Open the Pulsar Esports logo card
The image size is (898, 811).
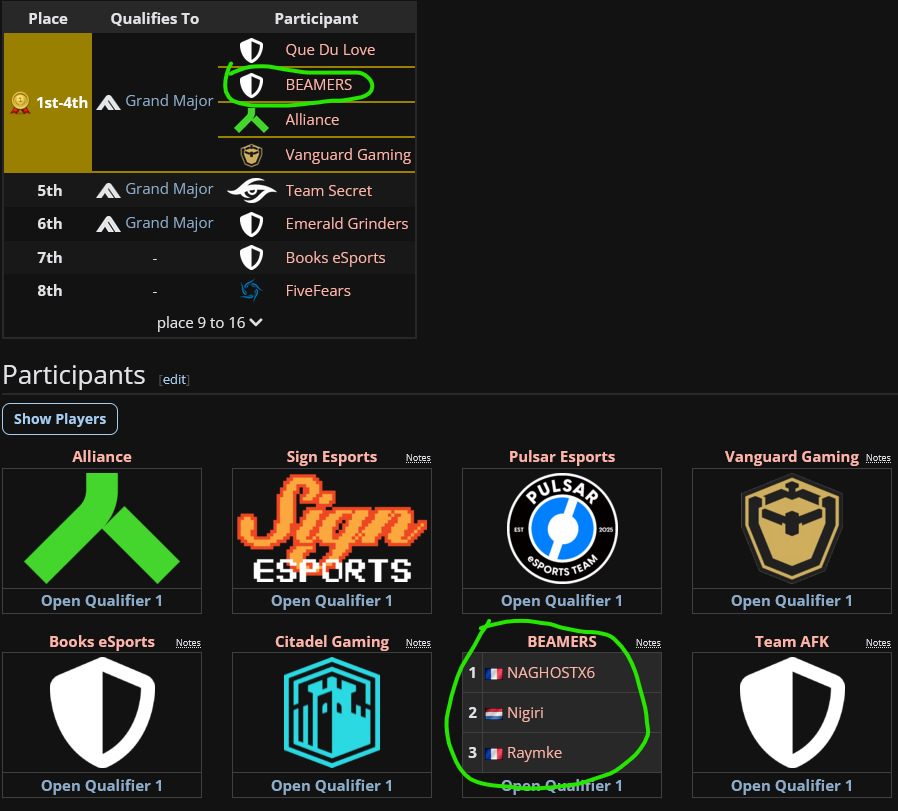pyautogui.click(x=562, y=528)
